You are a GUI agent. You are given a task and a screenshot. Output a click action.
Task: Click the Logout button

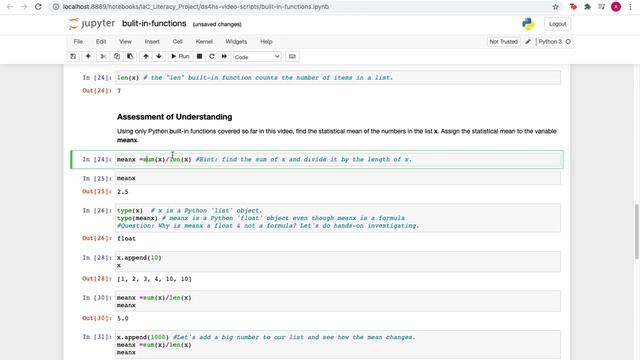(x=558, y=24)
